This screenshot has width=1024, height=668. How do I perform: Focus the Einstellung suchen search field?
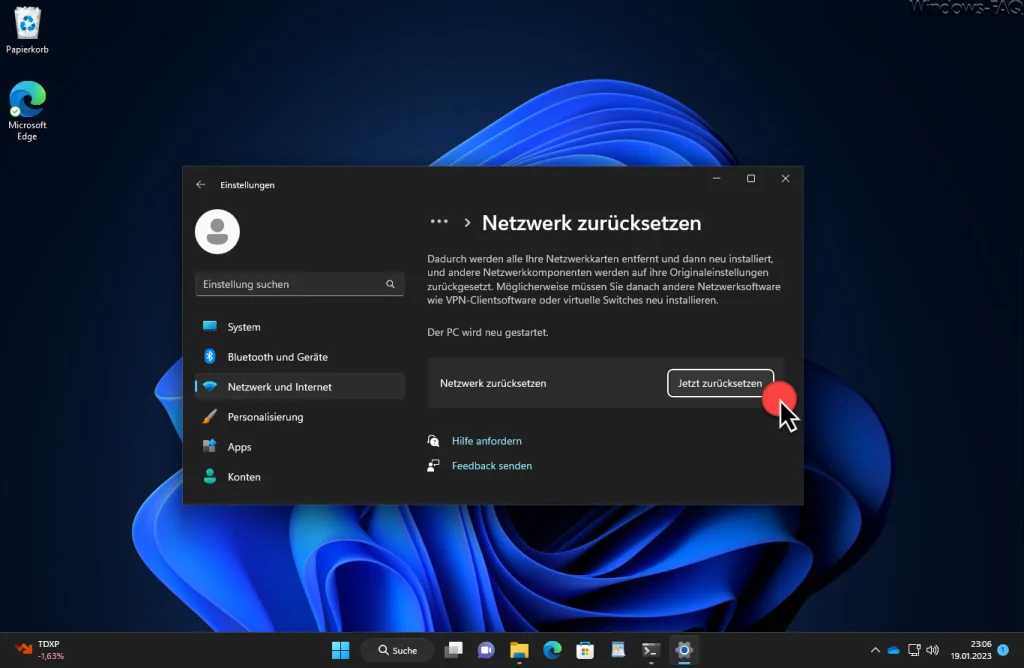click(300, 284)
